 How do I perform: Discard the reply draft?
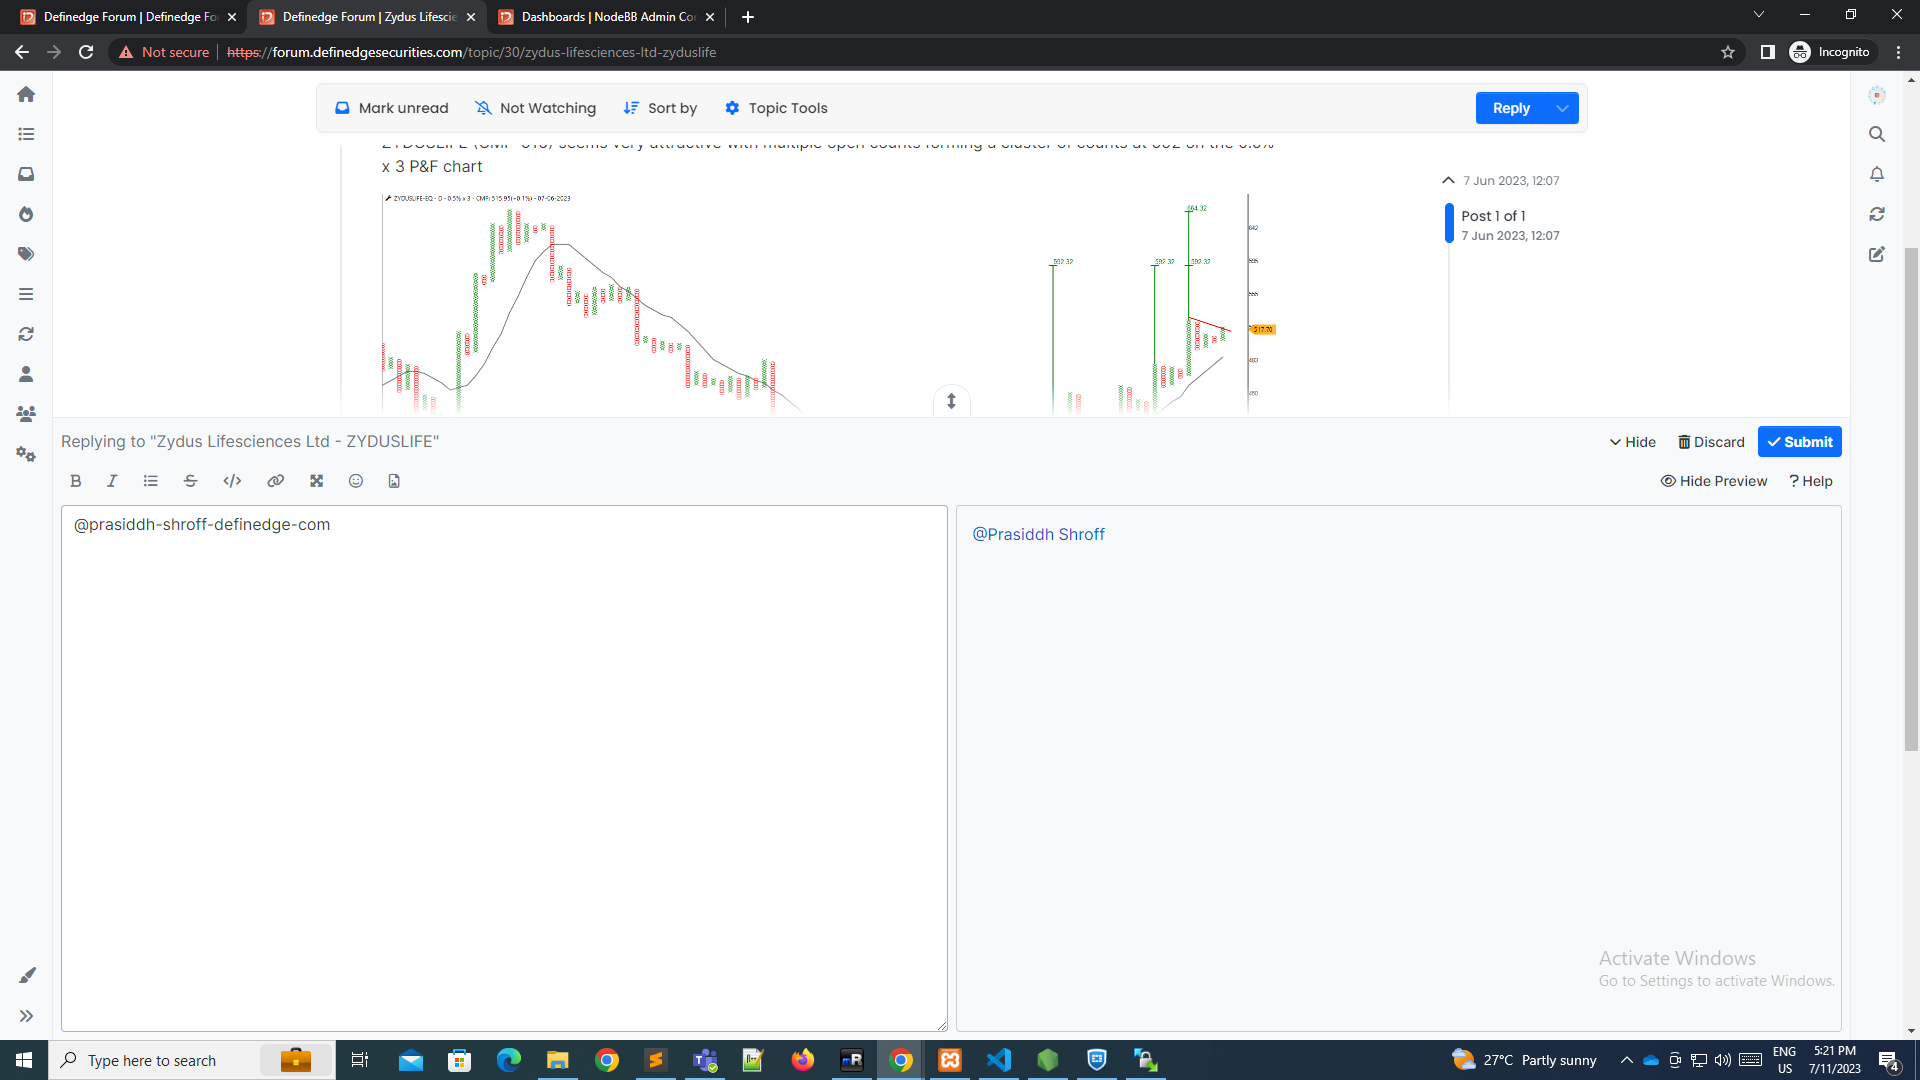coord(1711,441)
